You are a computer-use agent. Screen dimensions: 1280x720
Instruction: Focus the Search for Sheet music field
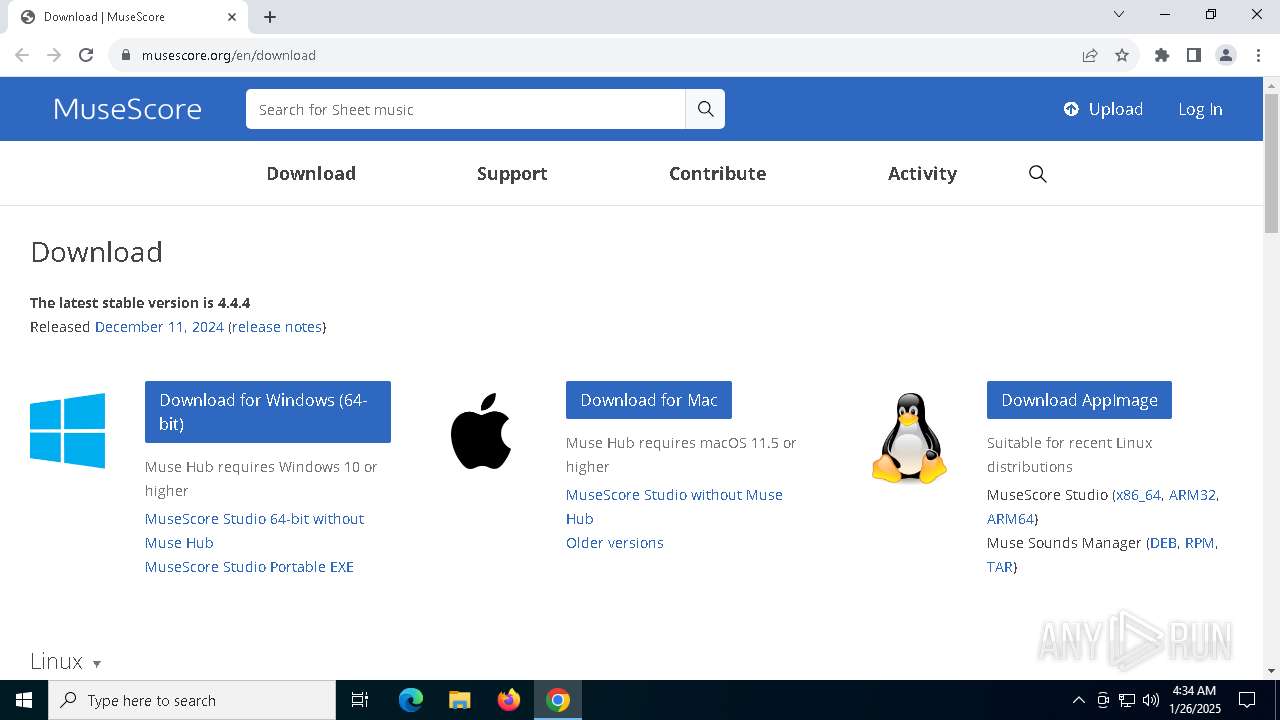[465, 109]
